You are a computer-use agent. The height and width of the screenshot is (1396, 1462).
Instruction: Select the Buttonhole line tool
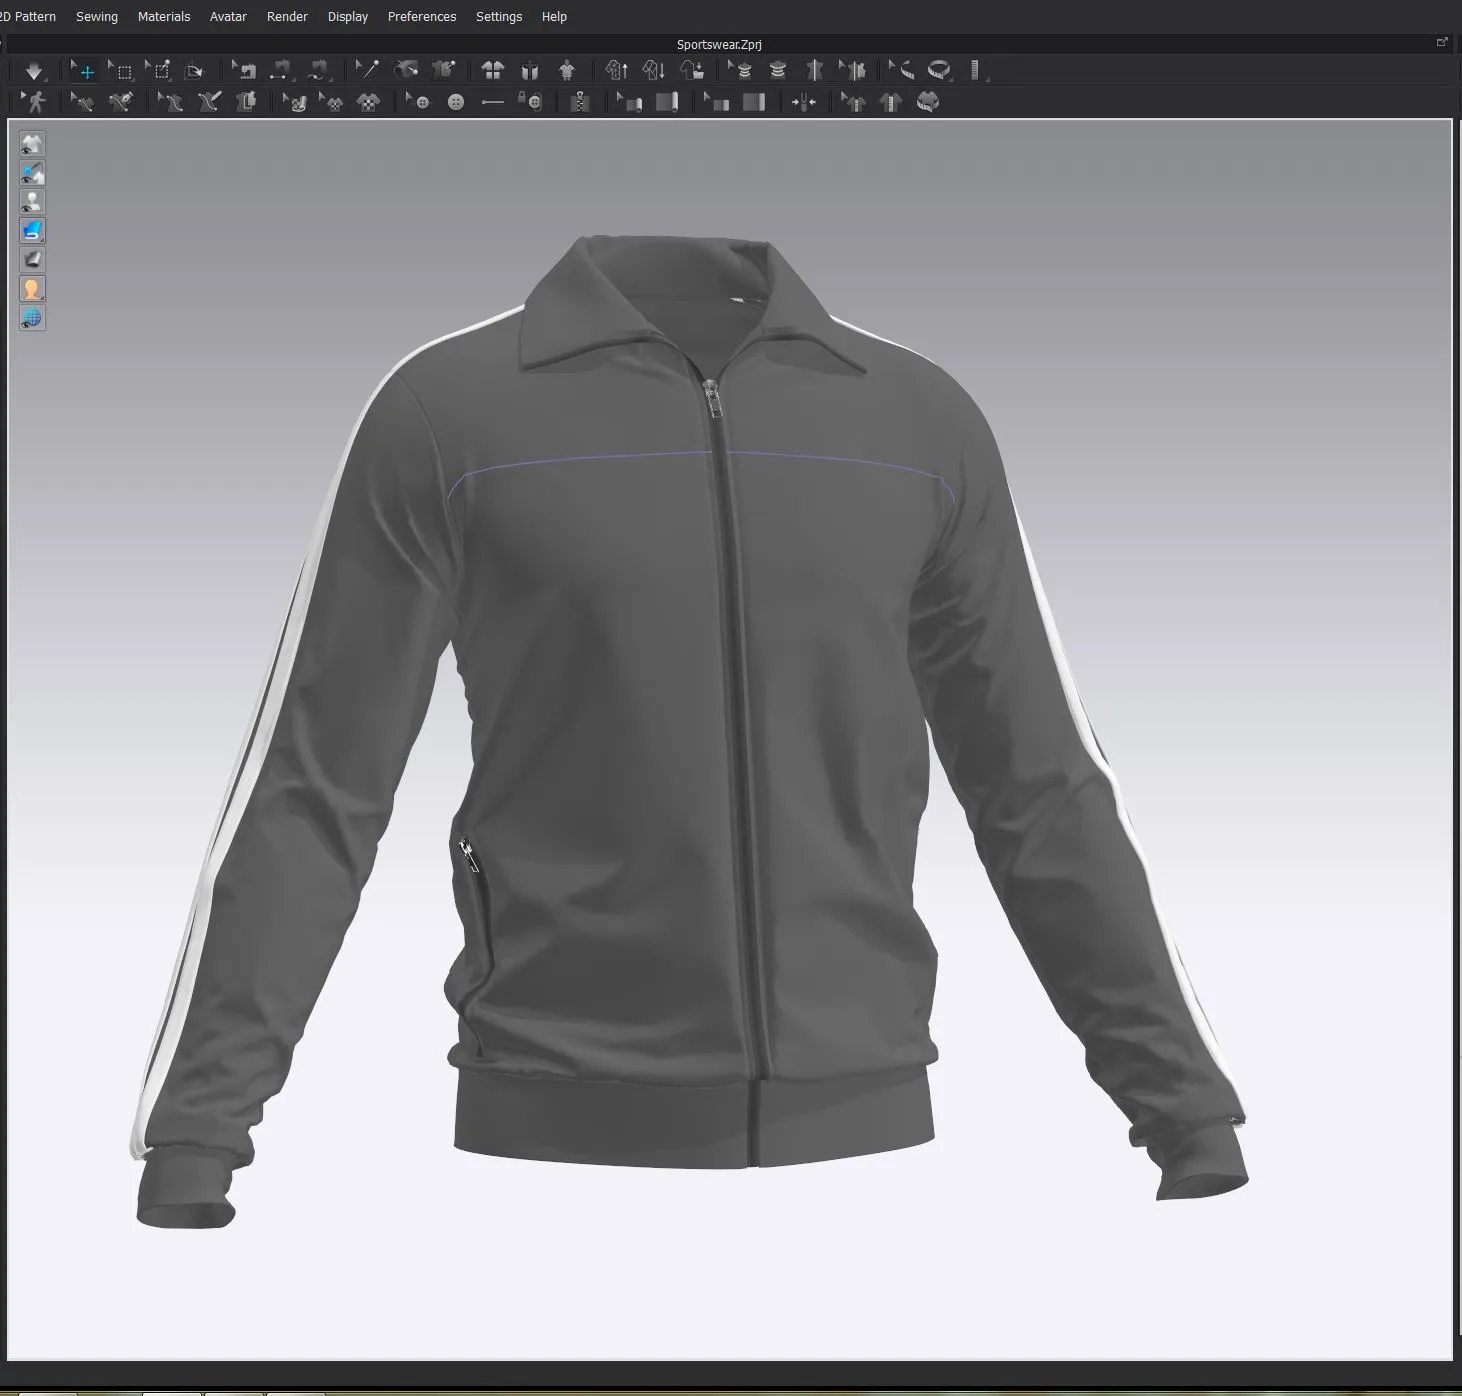click(493, 102)
